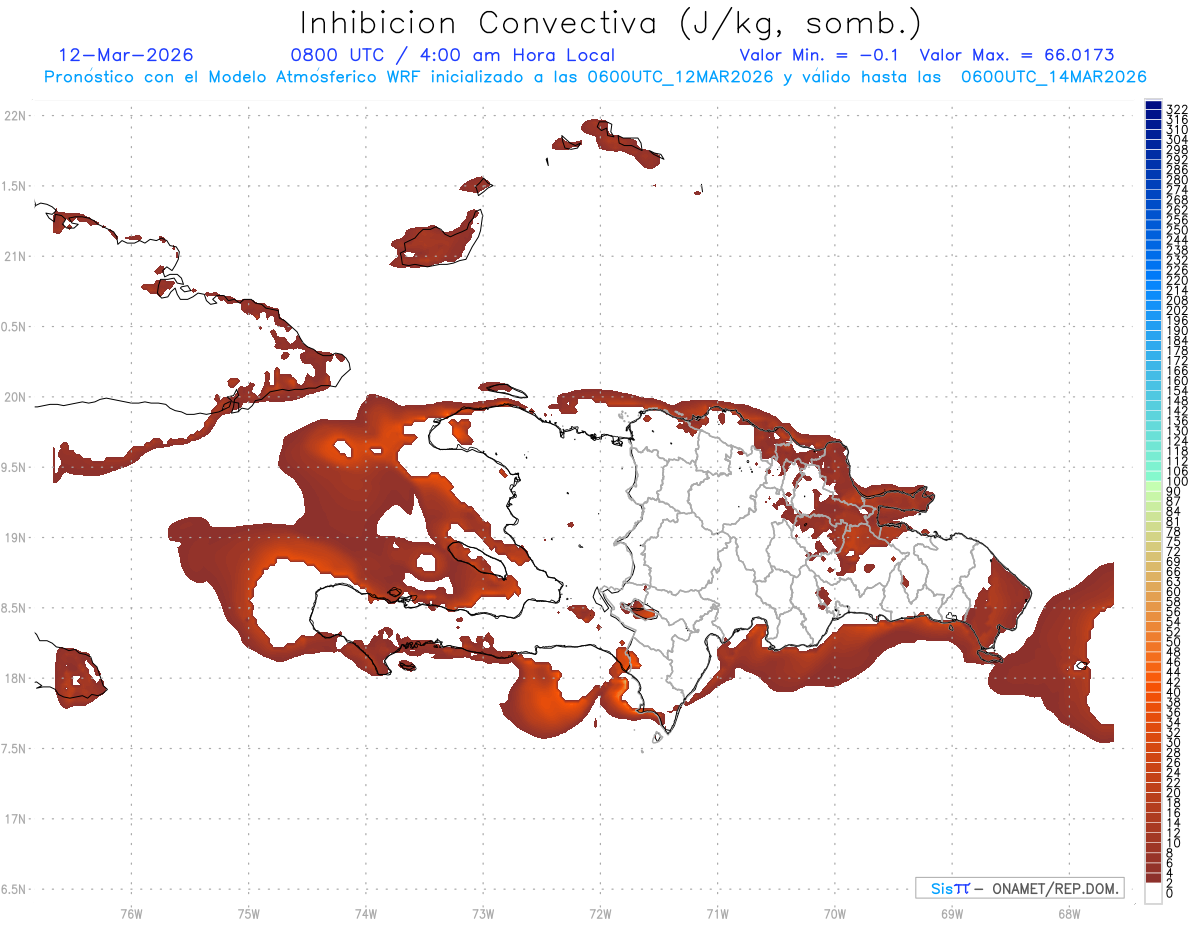Select the date text '12-Mar-2026'
The image size is (1200, 927).
pyautogui.click(x=126, y=55)
